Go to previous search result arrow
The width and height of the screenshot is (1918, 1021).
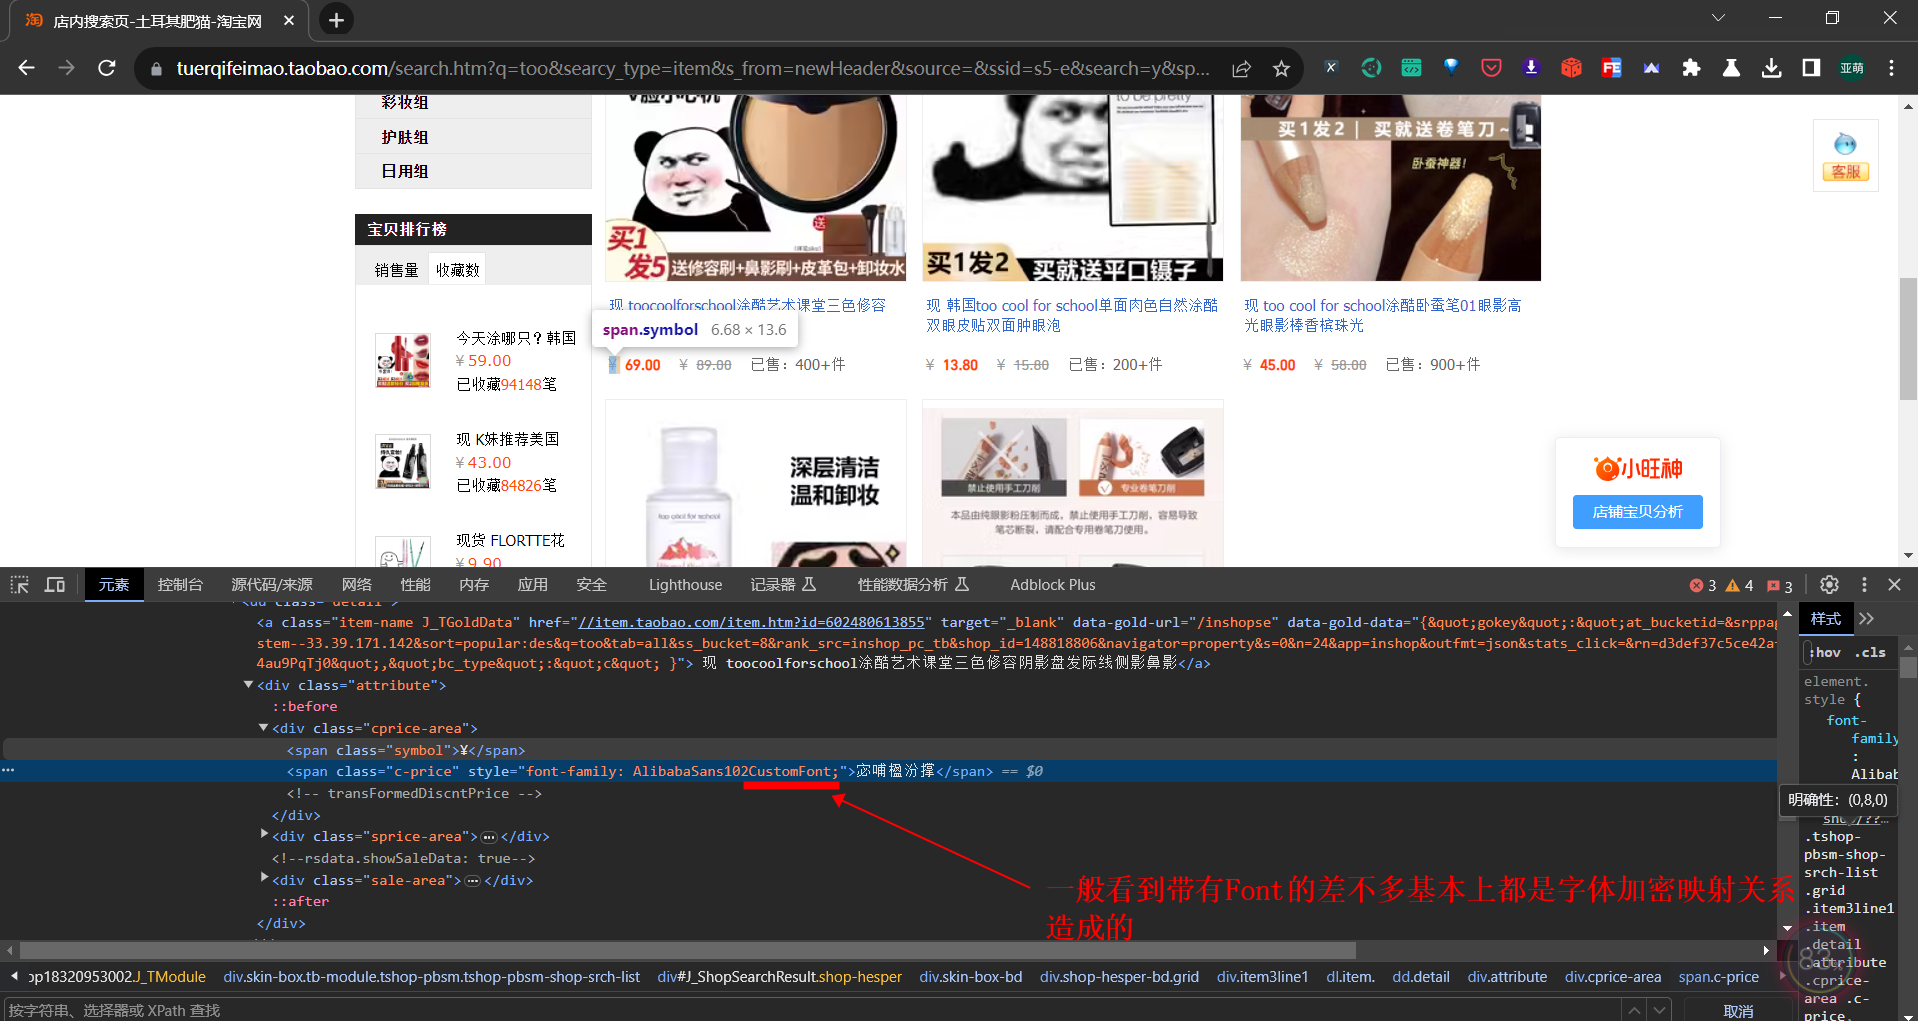(x=1633, y=1010)
